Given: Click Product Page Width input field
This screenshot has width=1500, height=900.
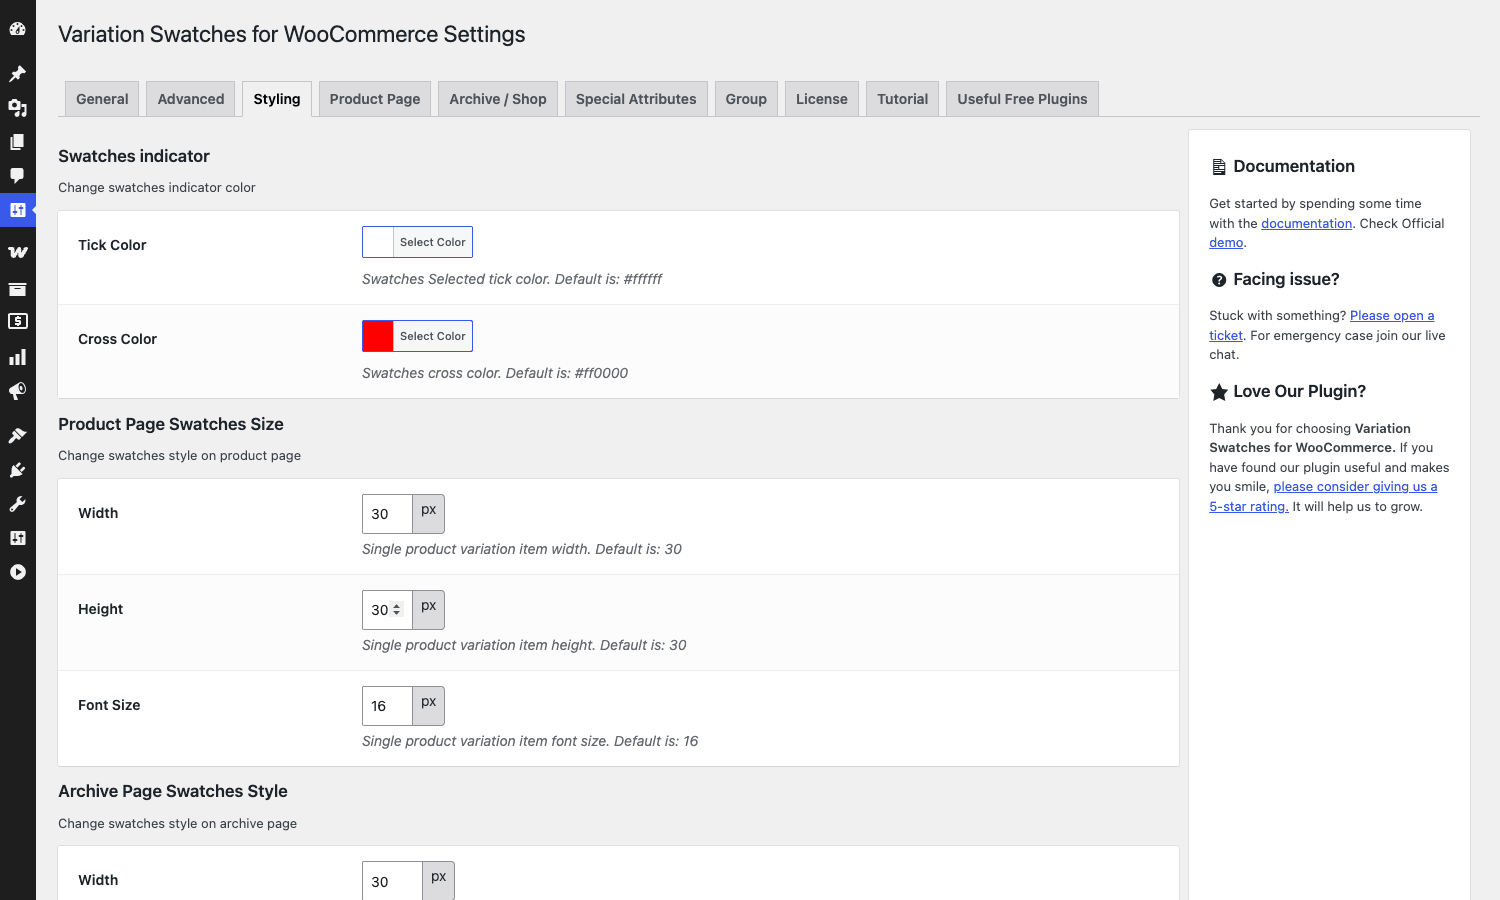Looking at the screenshot, I should [x=387, y=514].
